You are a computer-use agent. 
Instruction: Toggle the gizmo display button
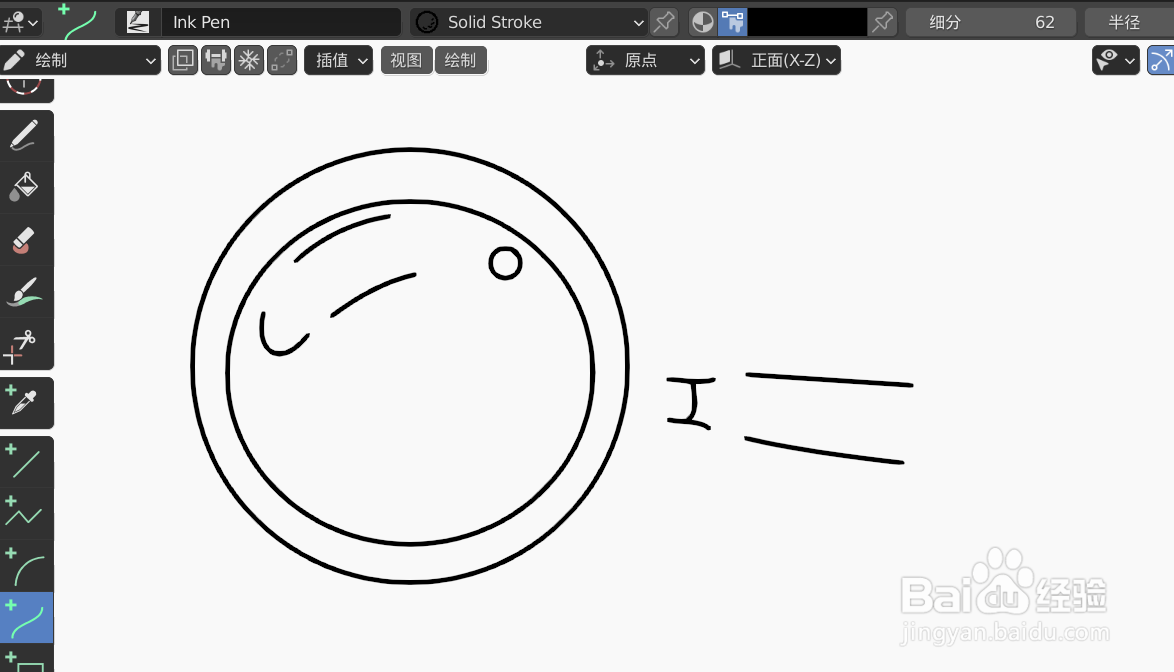[x=1161, y=60]
